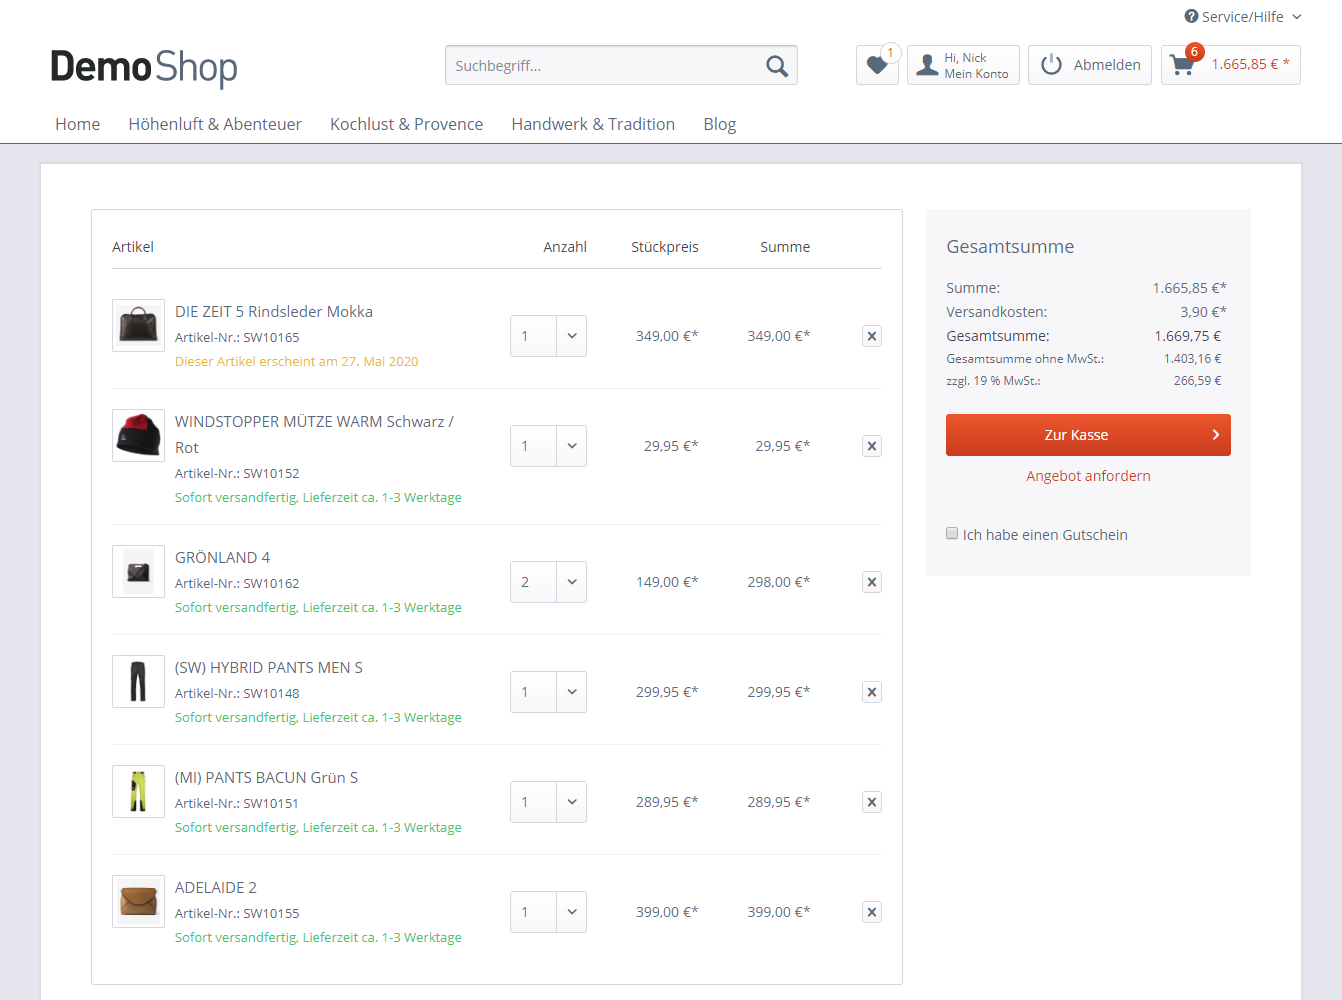Click Artikel-Nr.: SW10165 text
Image resolution: width=1342 pixels, height=1000 pixels.
pyautogui.click(x=237, y=338)
